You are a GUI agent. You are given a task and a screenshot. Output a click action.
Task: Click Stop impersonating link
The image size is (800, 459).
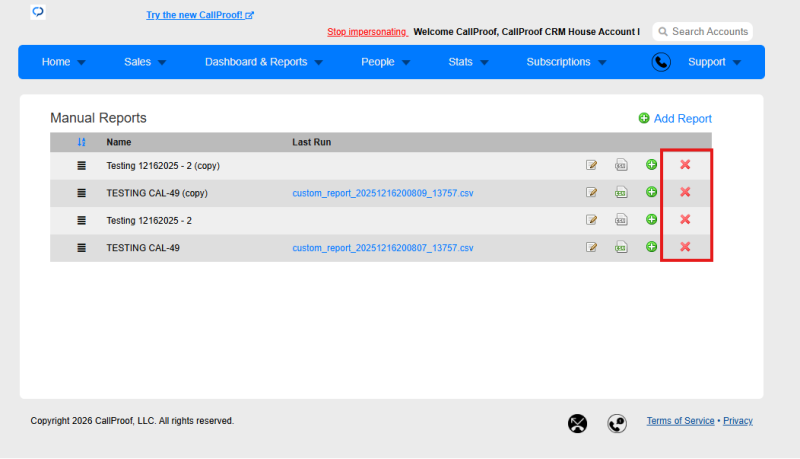367,32
